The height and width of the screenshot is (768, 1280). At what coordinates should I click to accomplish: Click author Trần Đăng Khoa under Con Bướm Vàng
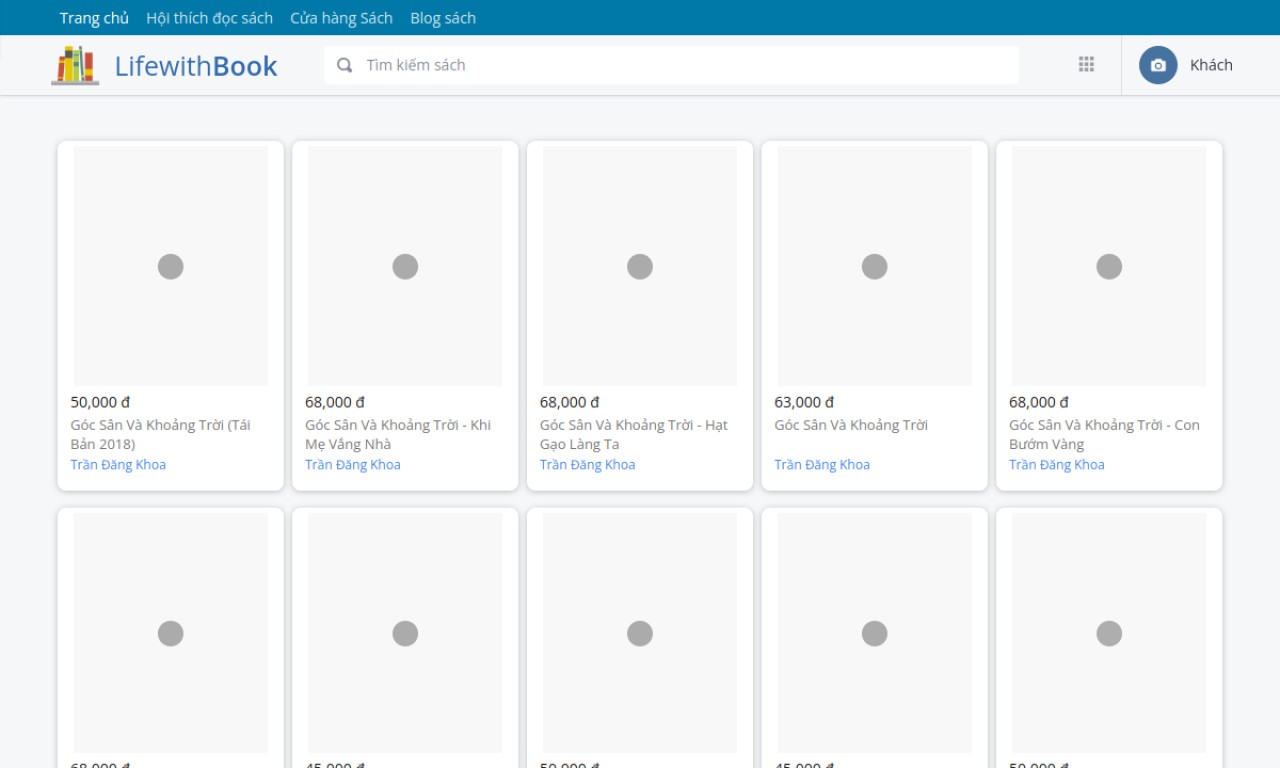click(x=1057, y=464)
